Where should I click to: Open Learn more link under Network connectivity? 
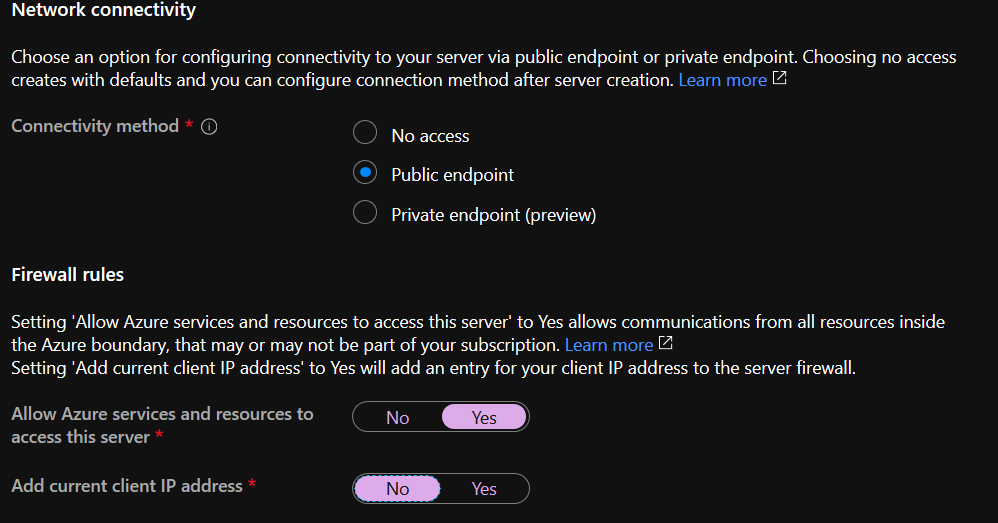(x=722, y=80)
